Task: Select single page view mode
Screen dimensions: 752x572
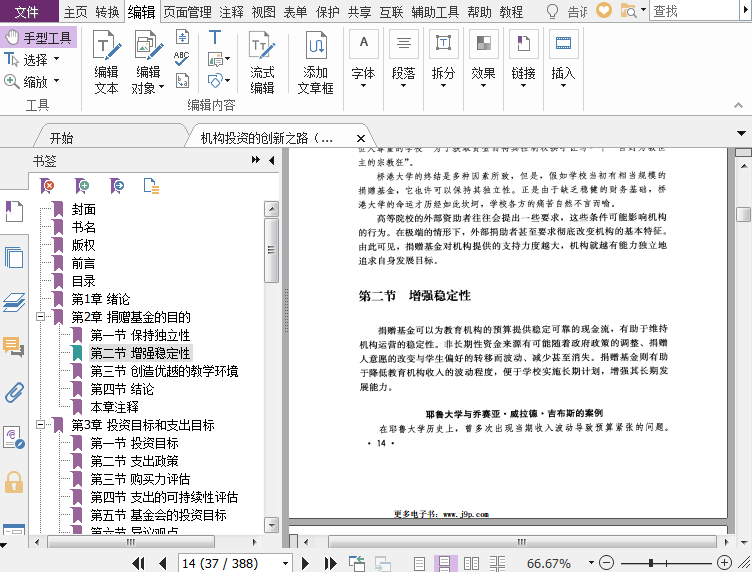Action: (x=419, y=563)
